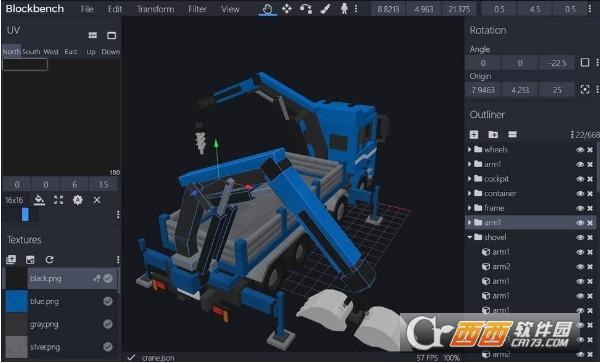Toggle the Outliner options bars icon
The image size is (600, 363).
point(512,134)
